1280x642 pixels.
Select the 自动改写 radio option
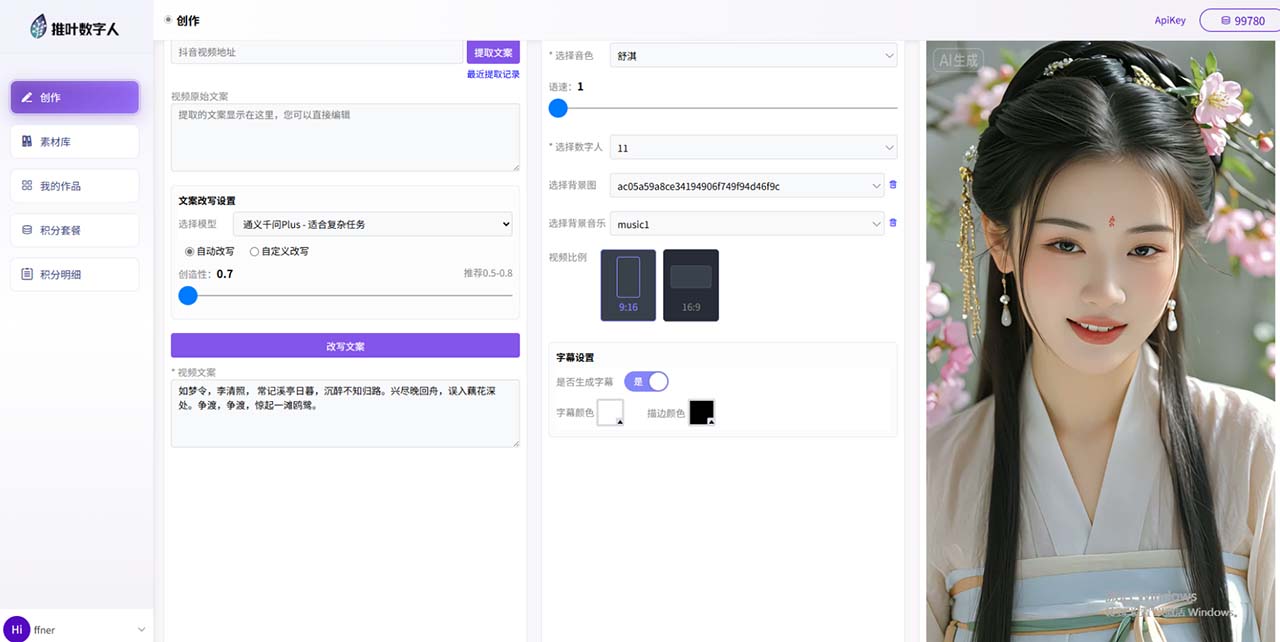190,251
